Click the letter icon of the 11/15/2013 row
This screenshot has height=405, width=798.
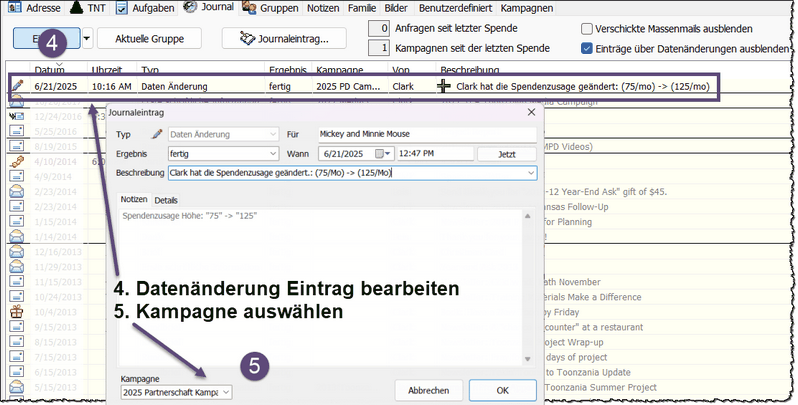point(17,282)
